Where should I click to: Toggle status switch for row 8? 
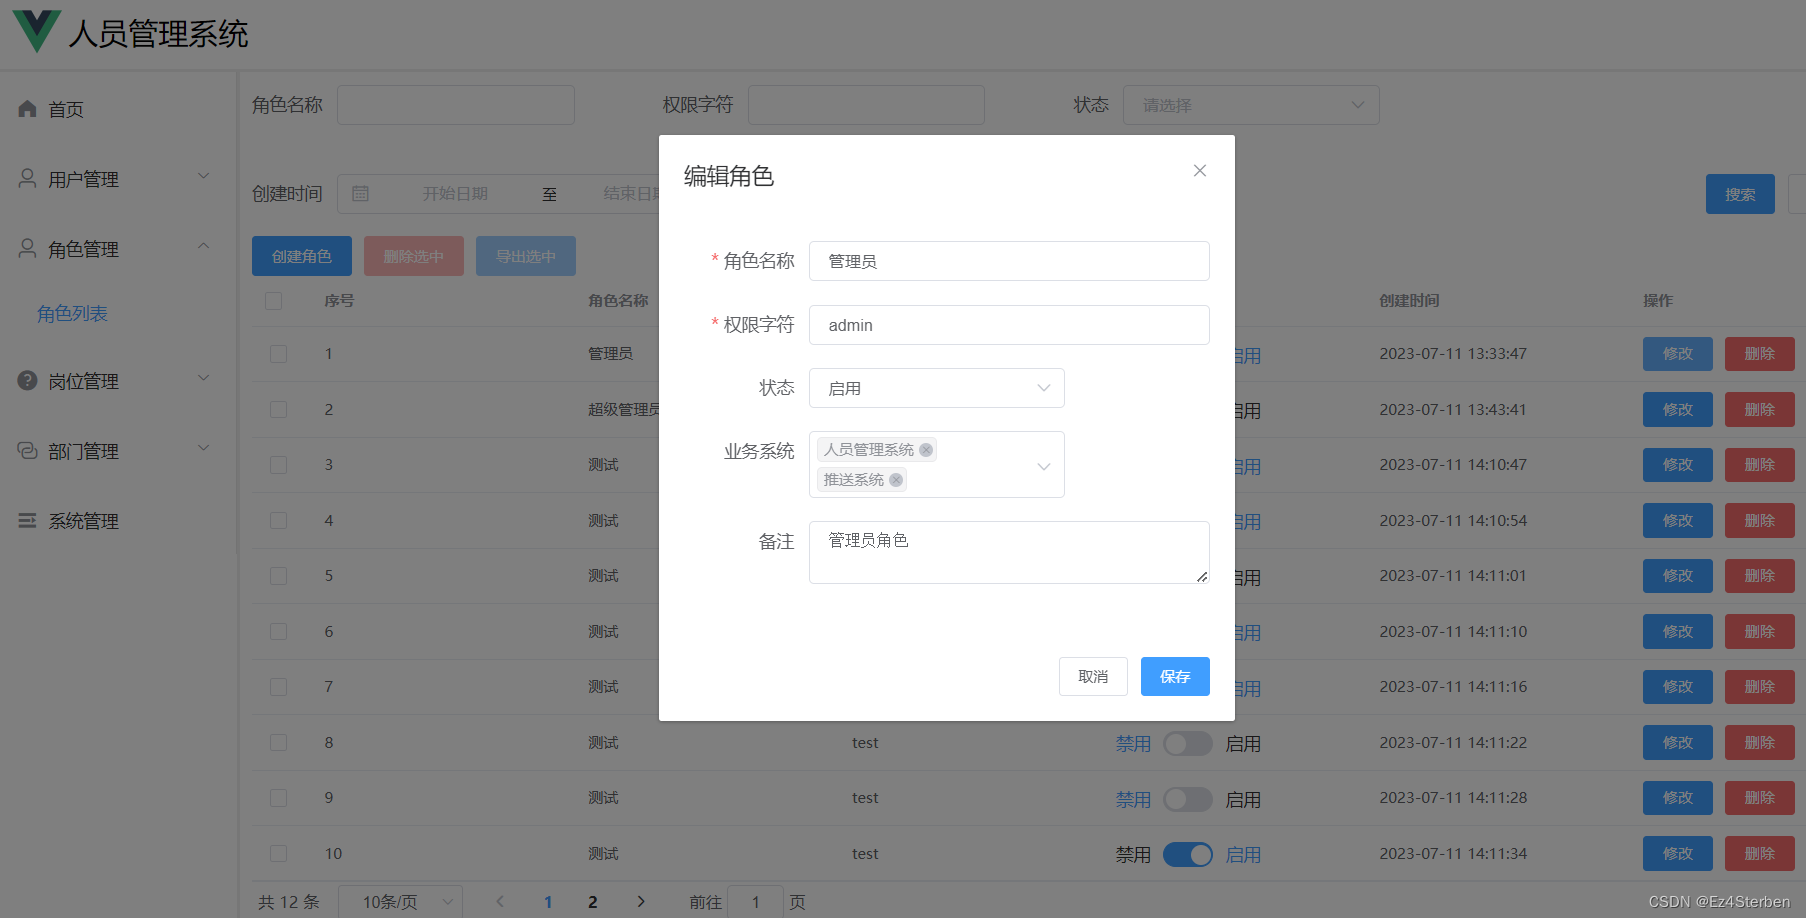[x=1188, y=743]
